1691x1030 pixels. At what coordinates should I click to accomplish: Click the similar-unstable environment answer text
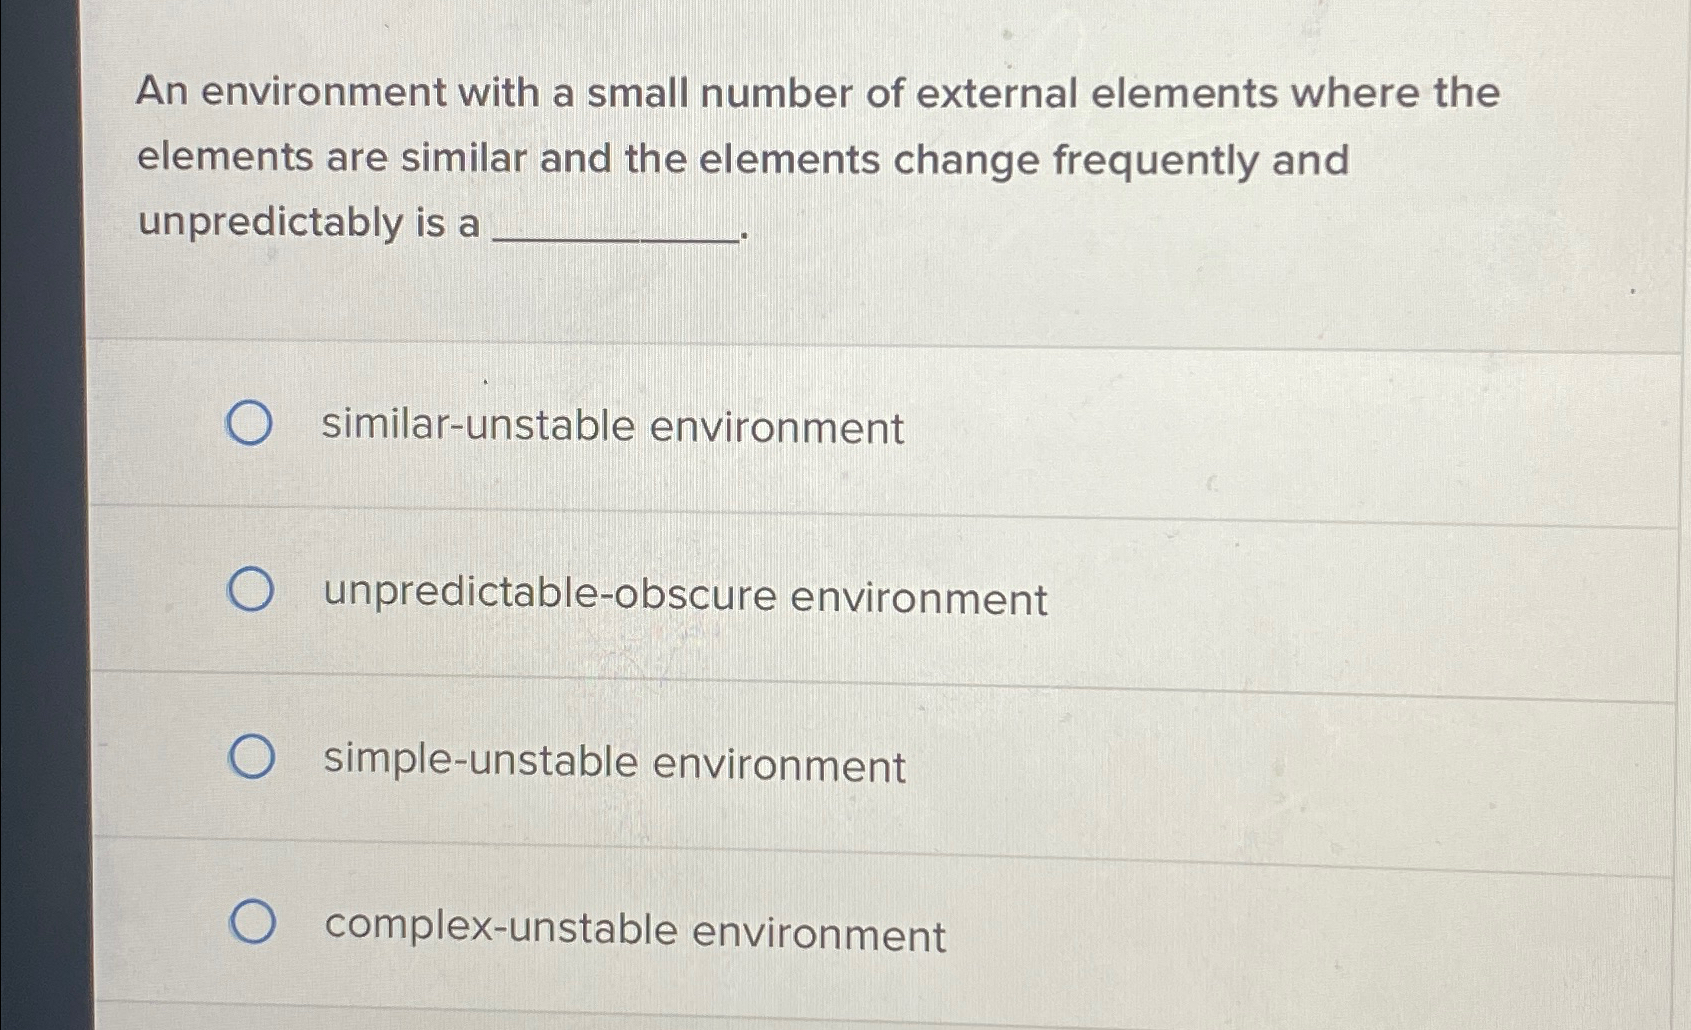(611, 427)
